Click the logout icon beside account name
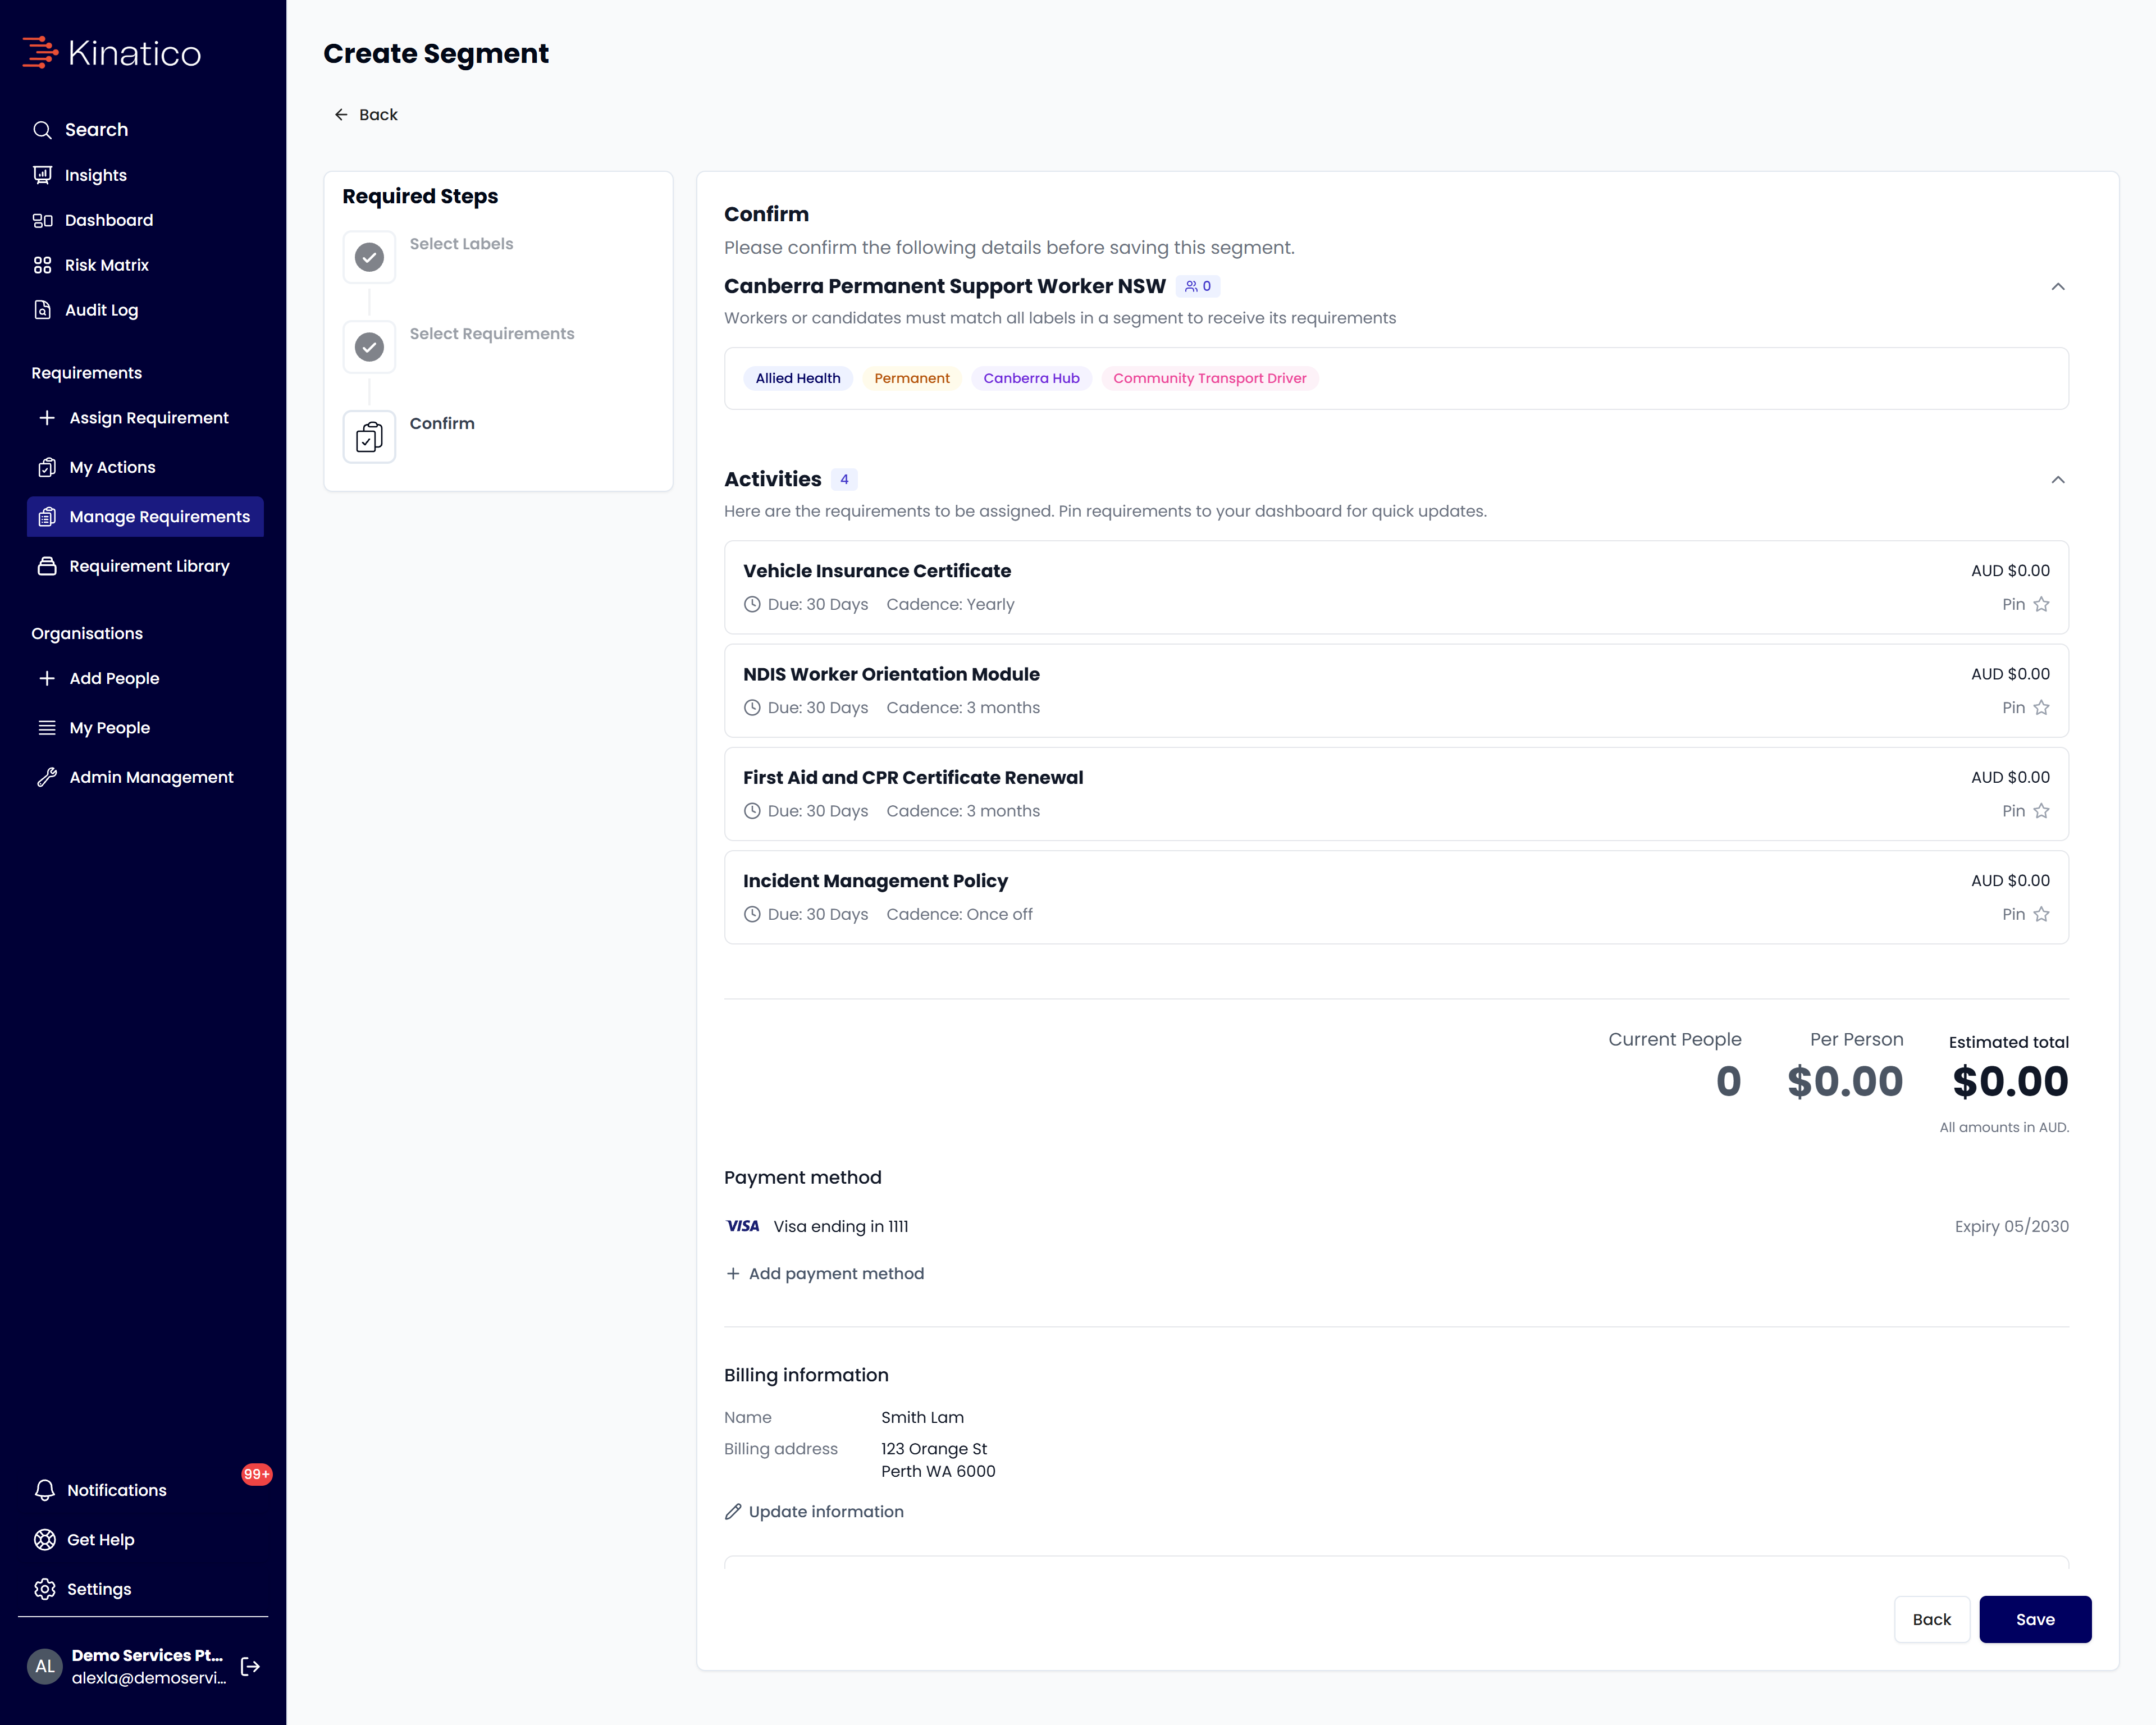2156x1725 pixels. point(250,1666)
